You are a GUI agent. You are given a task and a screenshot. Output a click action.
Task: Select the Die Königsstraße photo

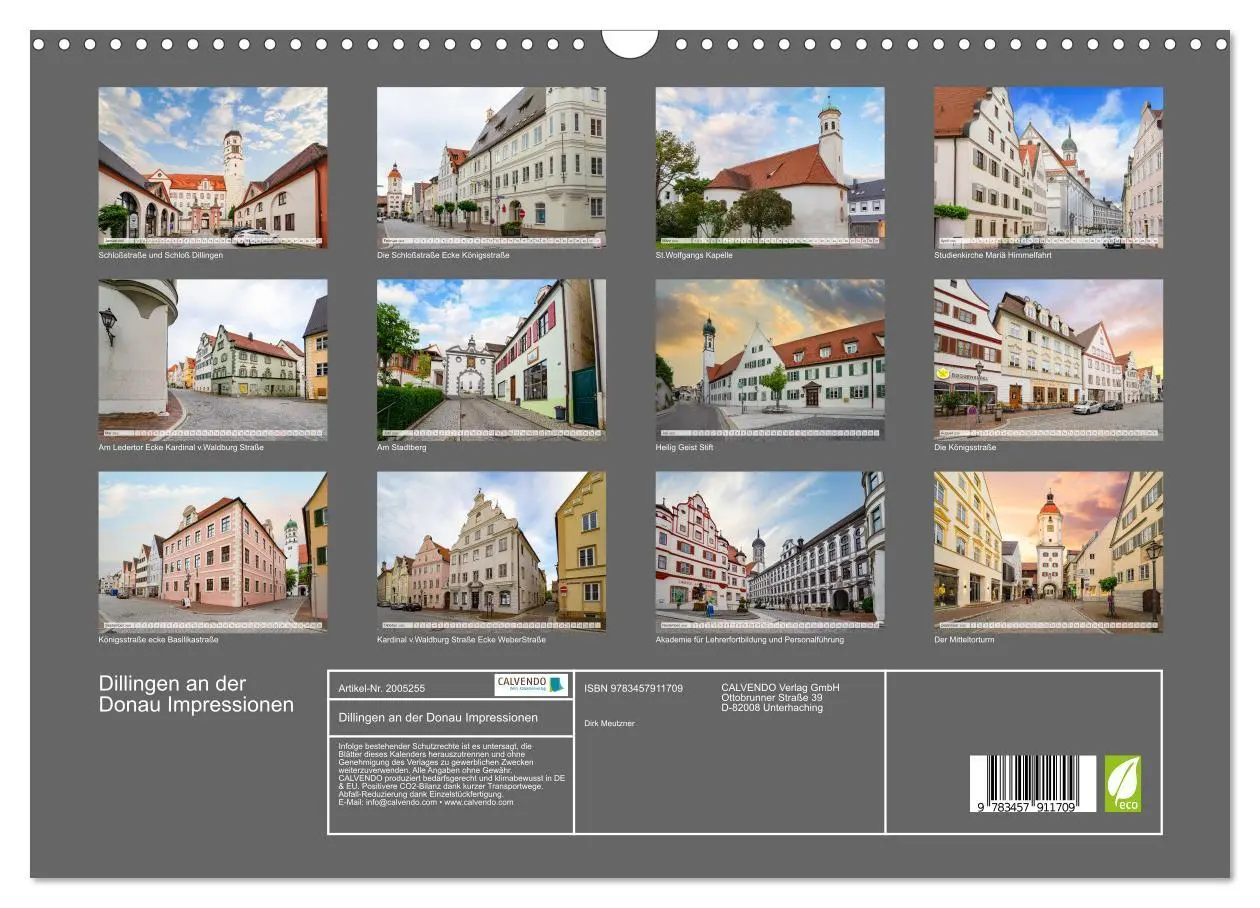[x=1049, y=360]
